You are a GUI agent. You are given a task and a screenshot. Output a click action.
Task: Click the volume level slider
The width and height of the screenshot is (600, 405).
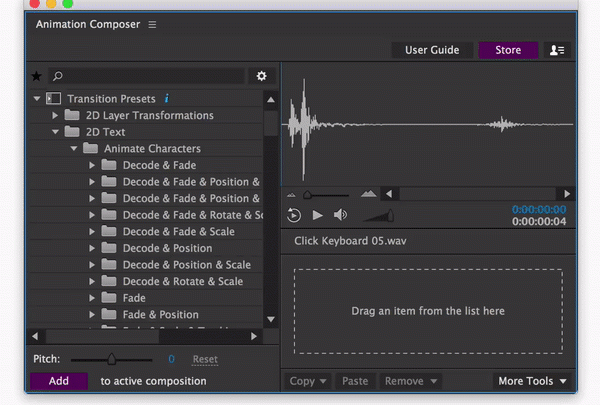(379, 216)
